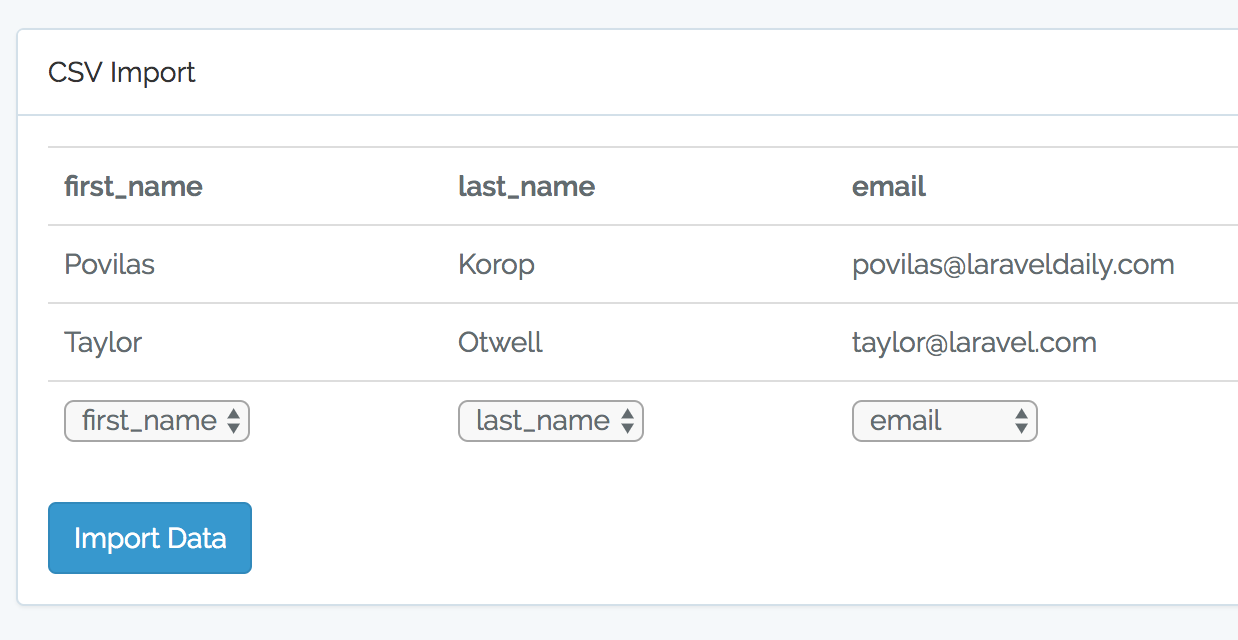Image resolution: width=1238 pixels, height=640 pixels.
Task: Click the povilas@laraveldaily.com email cell
Action: click(1012, 265)
